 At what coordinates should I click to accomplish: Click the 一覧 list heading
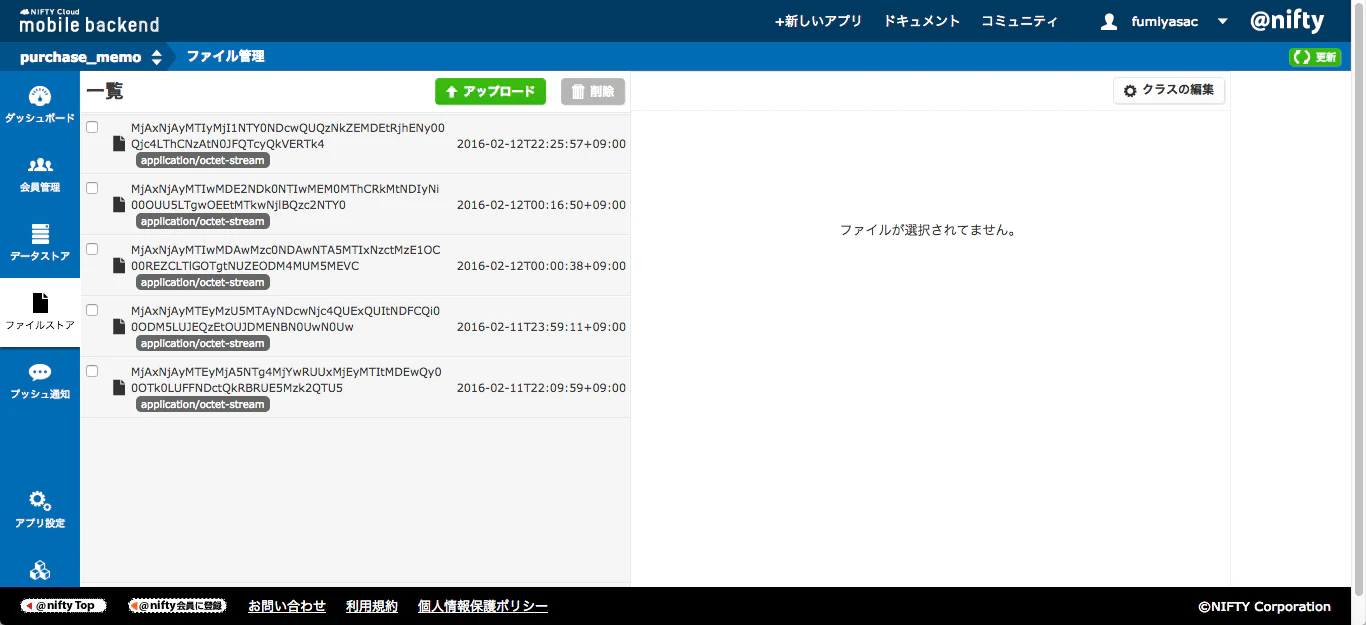105,92
